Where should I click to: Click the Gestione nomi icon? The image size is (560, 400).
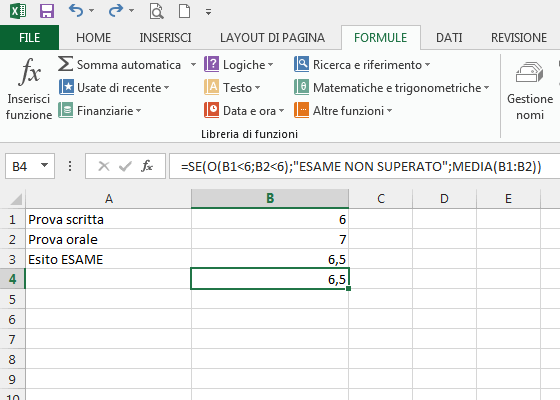pos(530,72)
